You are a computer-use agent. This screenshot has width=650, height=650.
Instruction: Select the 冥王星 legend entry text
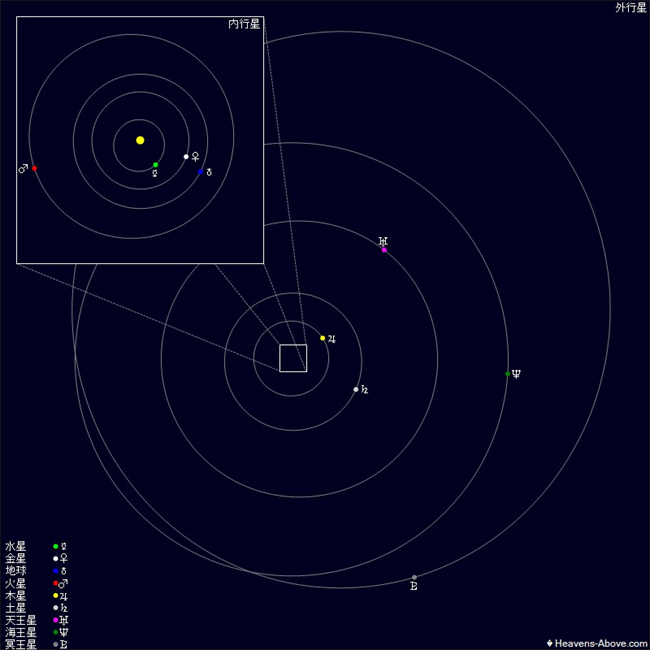(21, 645)
